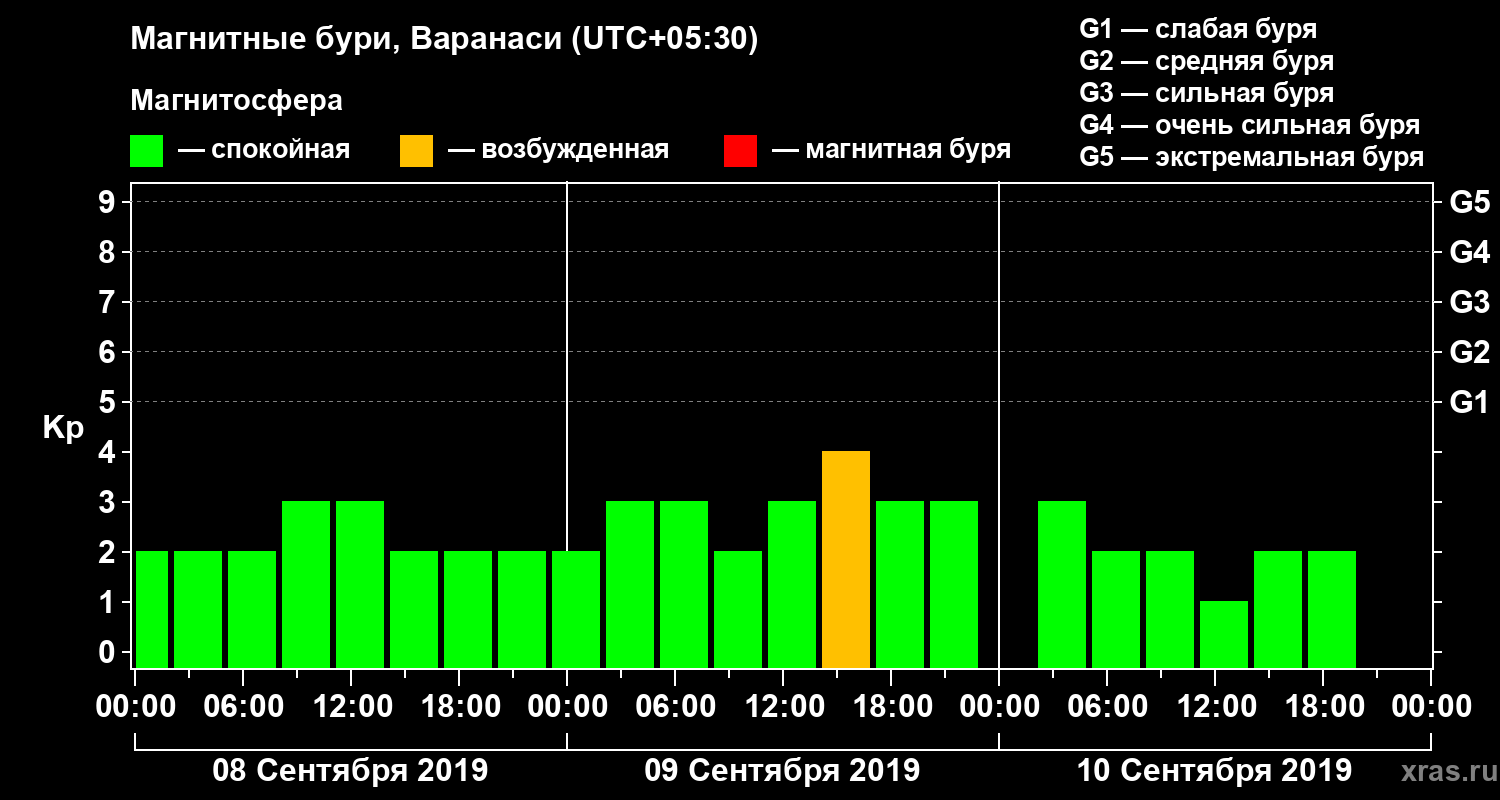Select first green bar on 08 September

152,610
